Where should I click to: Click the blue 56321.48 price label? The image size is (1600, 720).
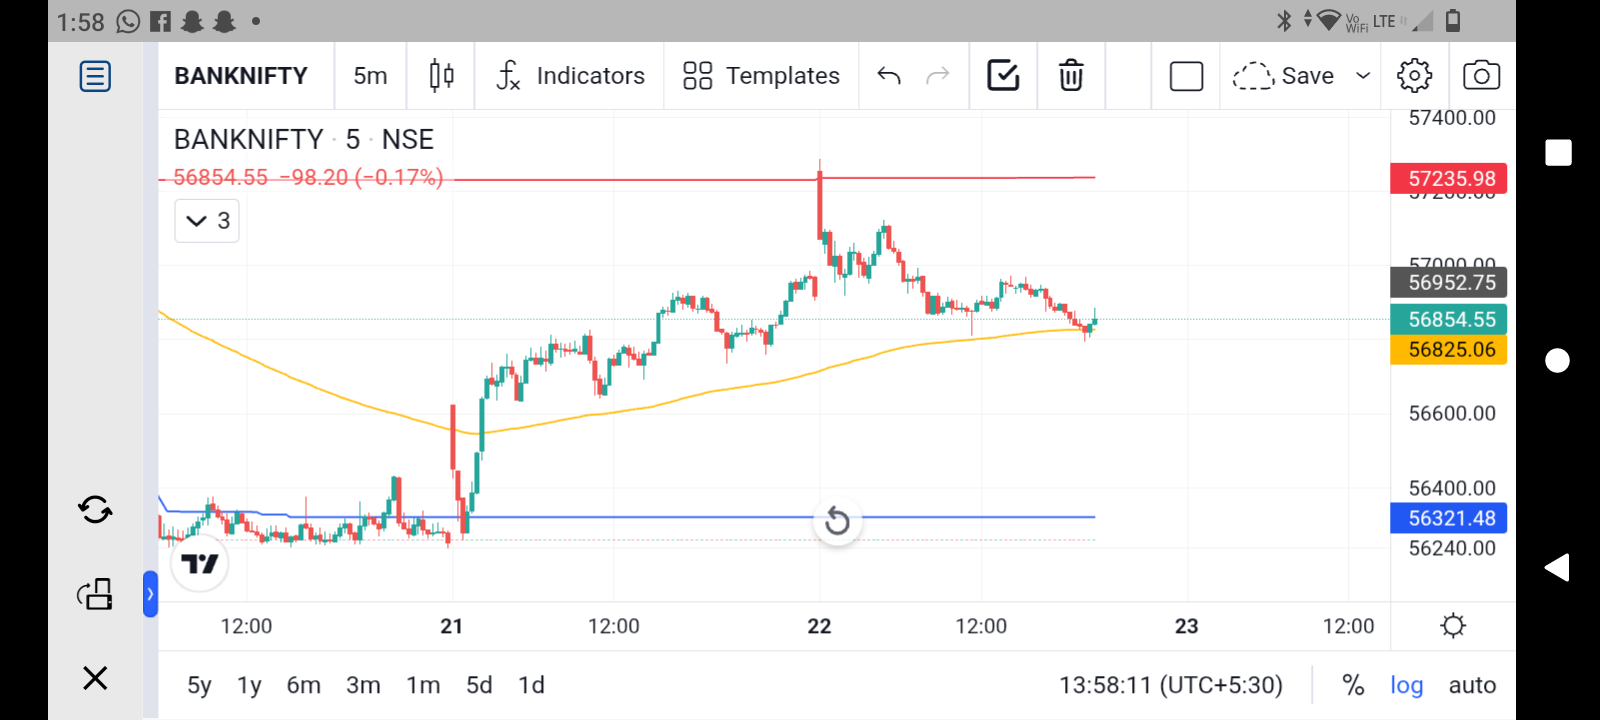click(x=1449, y=518)
